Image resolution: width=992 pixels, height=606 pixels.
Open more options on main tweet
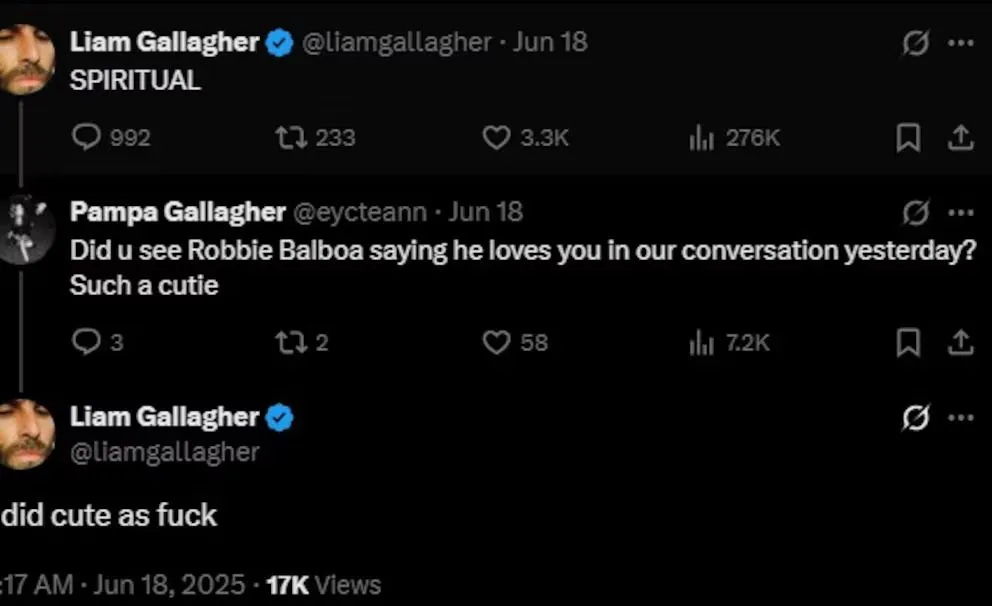tap(961, 418)
